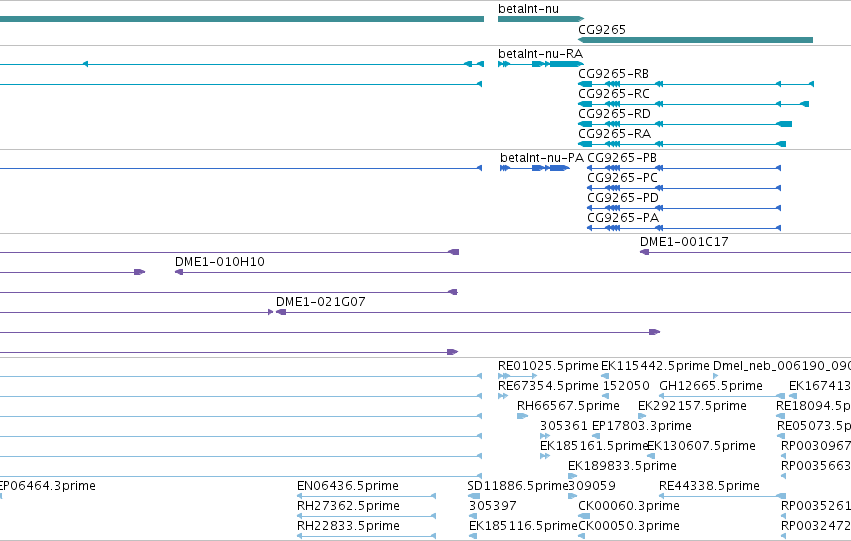The image size is (851, 541).
Task: Click the CG9265-RB transcript label
Action: [613, 74]
